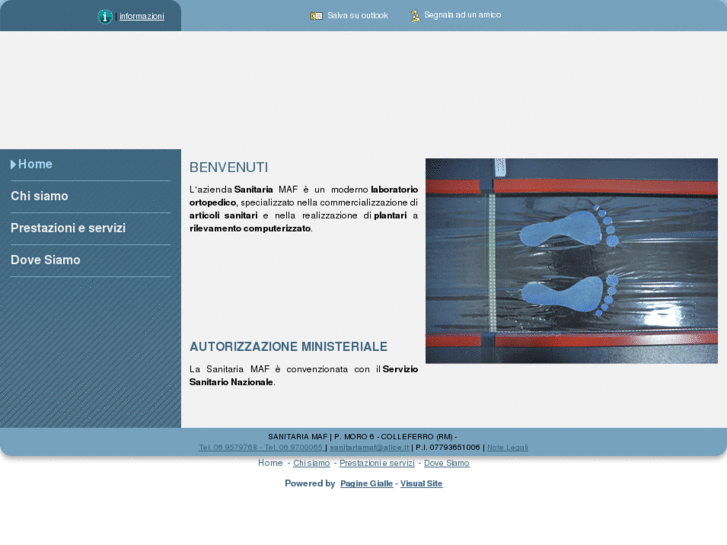
Task: Open Prestazioni e servizi in the sidebar menu
Action: (68, 228)
